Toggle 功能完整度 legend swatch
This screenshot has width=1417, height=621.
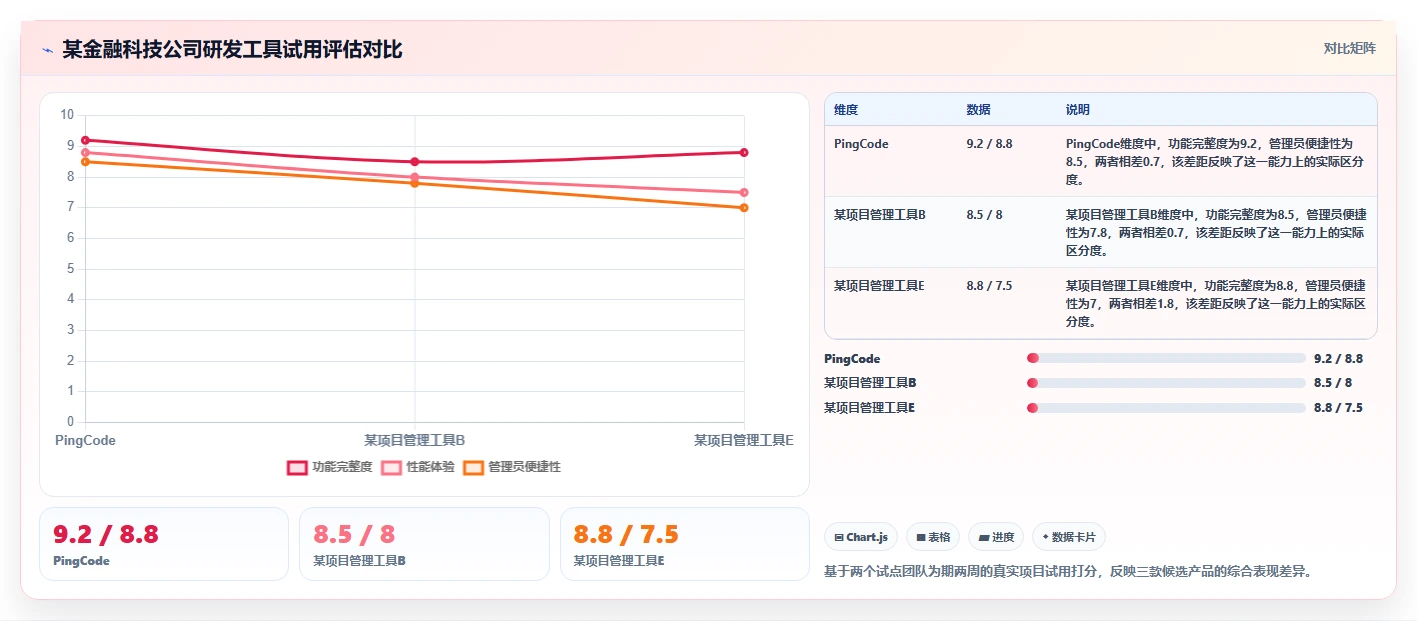pos(297,467)
